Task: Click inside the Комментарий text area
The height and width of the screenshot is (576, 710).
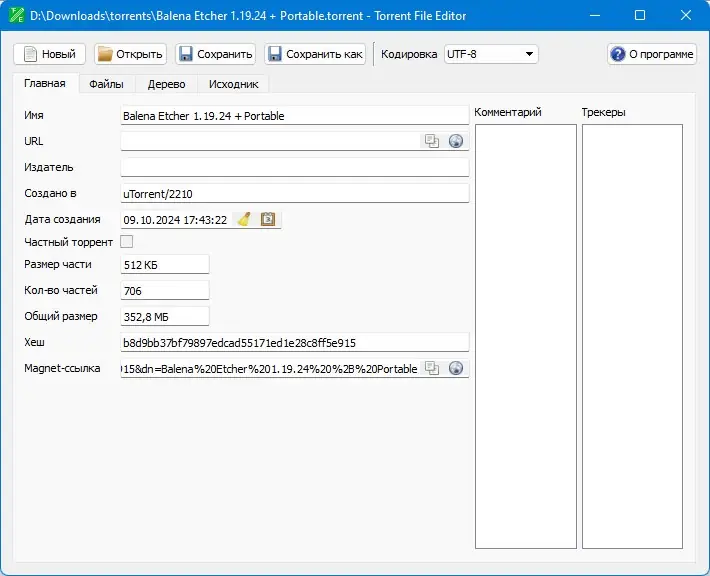Action: [526, 336]
